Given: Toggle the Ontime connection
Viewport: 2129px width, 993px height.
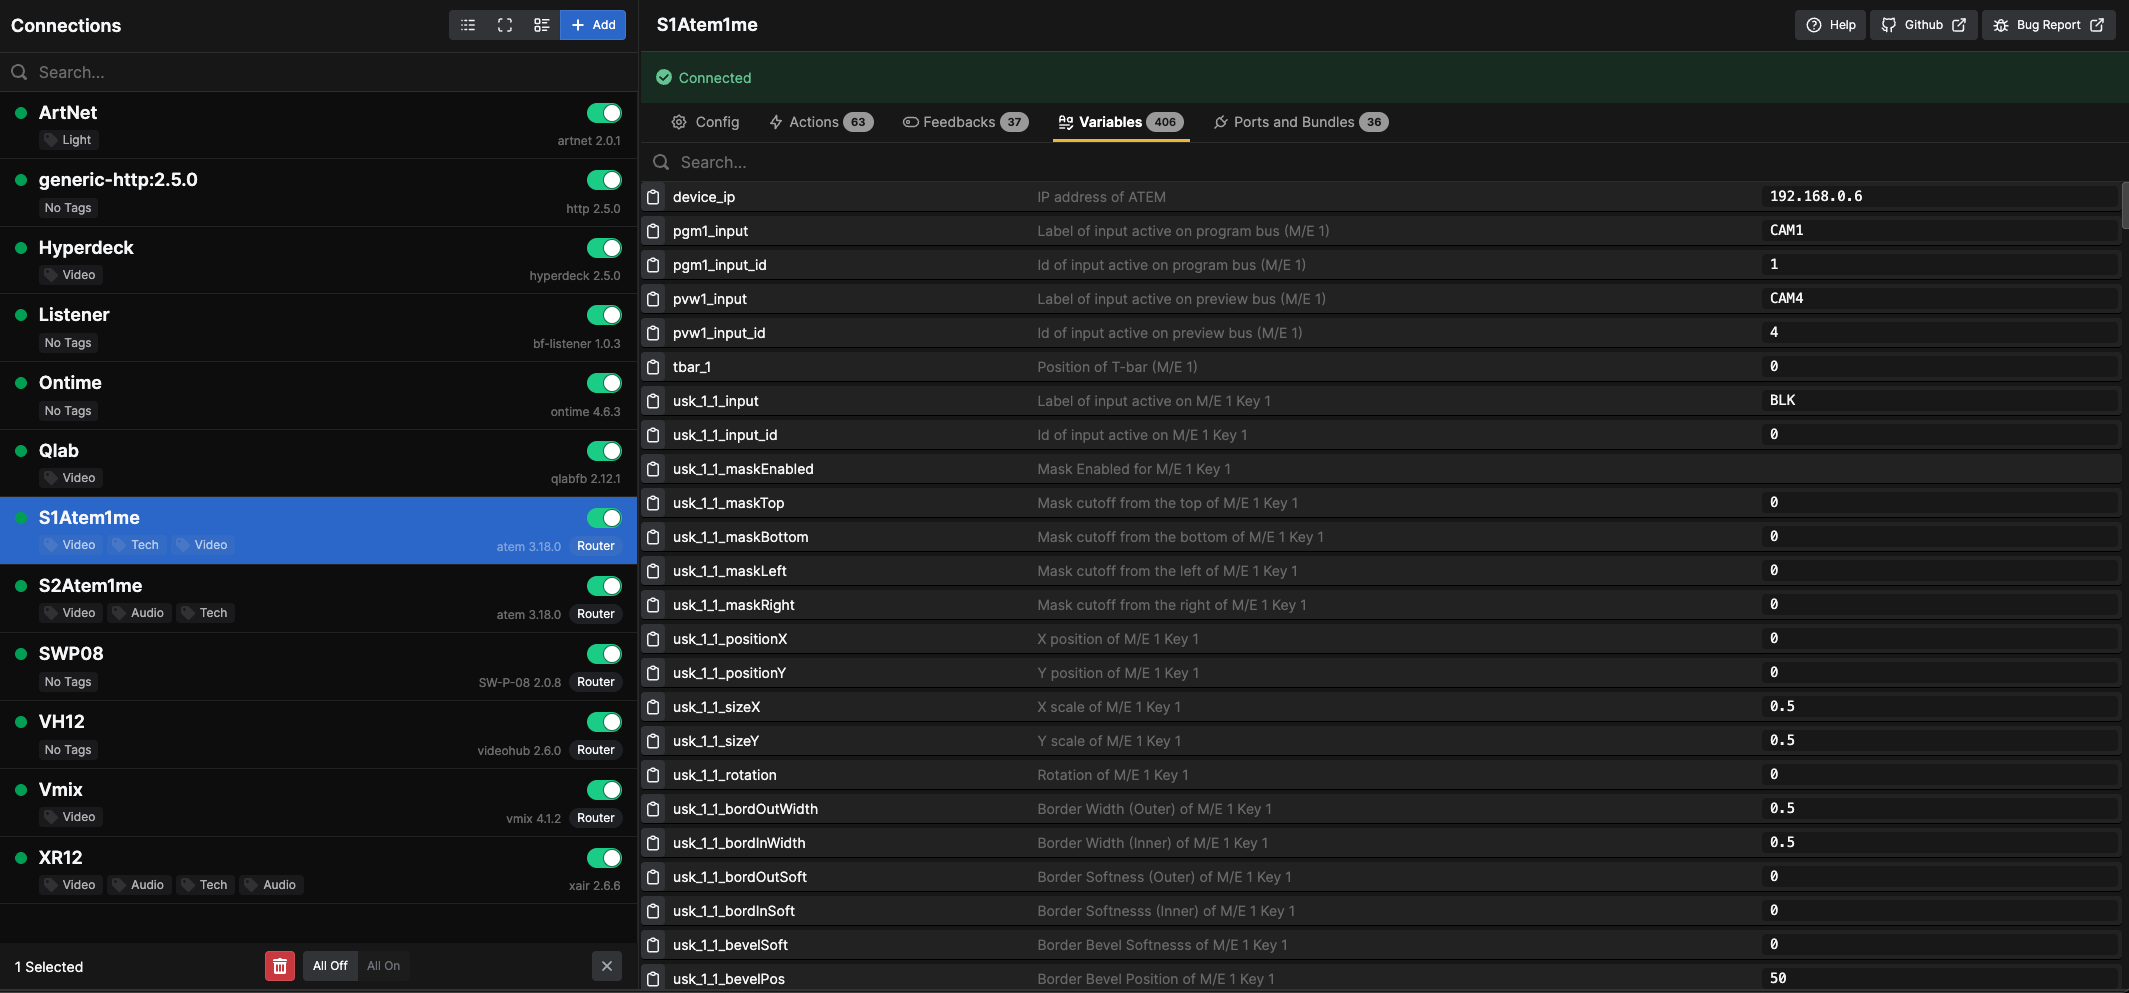Looking at the screenshot, I should click(604, 383).
